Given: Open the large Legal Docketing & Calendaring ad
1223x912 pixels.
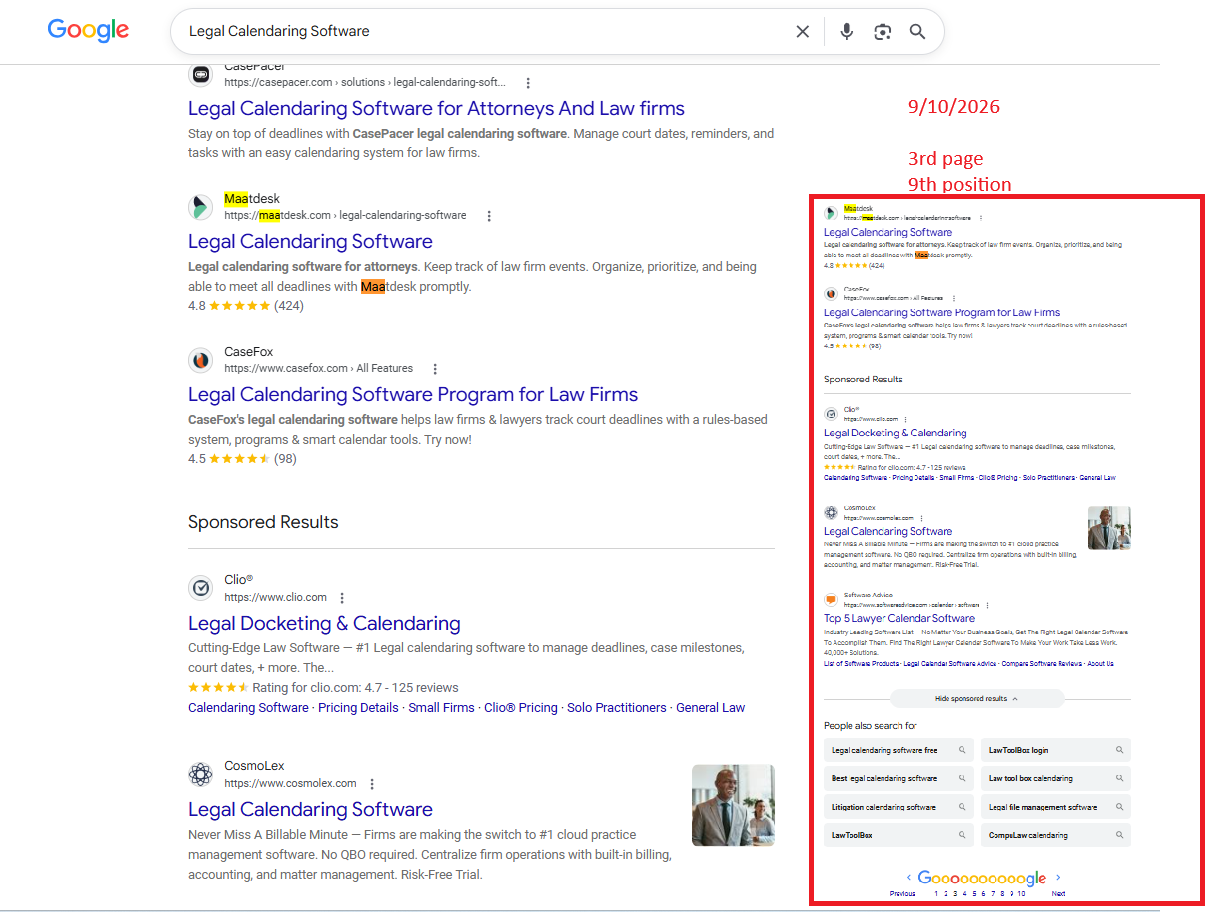Looking at the screenshot, I should click(324, 623).
